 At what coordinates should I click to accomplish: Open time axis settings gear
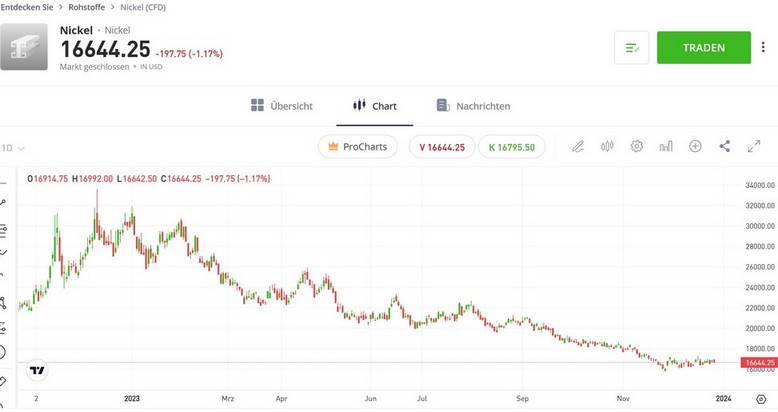(760, 398)
